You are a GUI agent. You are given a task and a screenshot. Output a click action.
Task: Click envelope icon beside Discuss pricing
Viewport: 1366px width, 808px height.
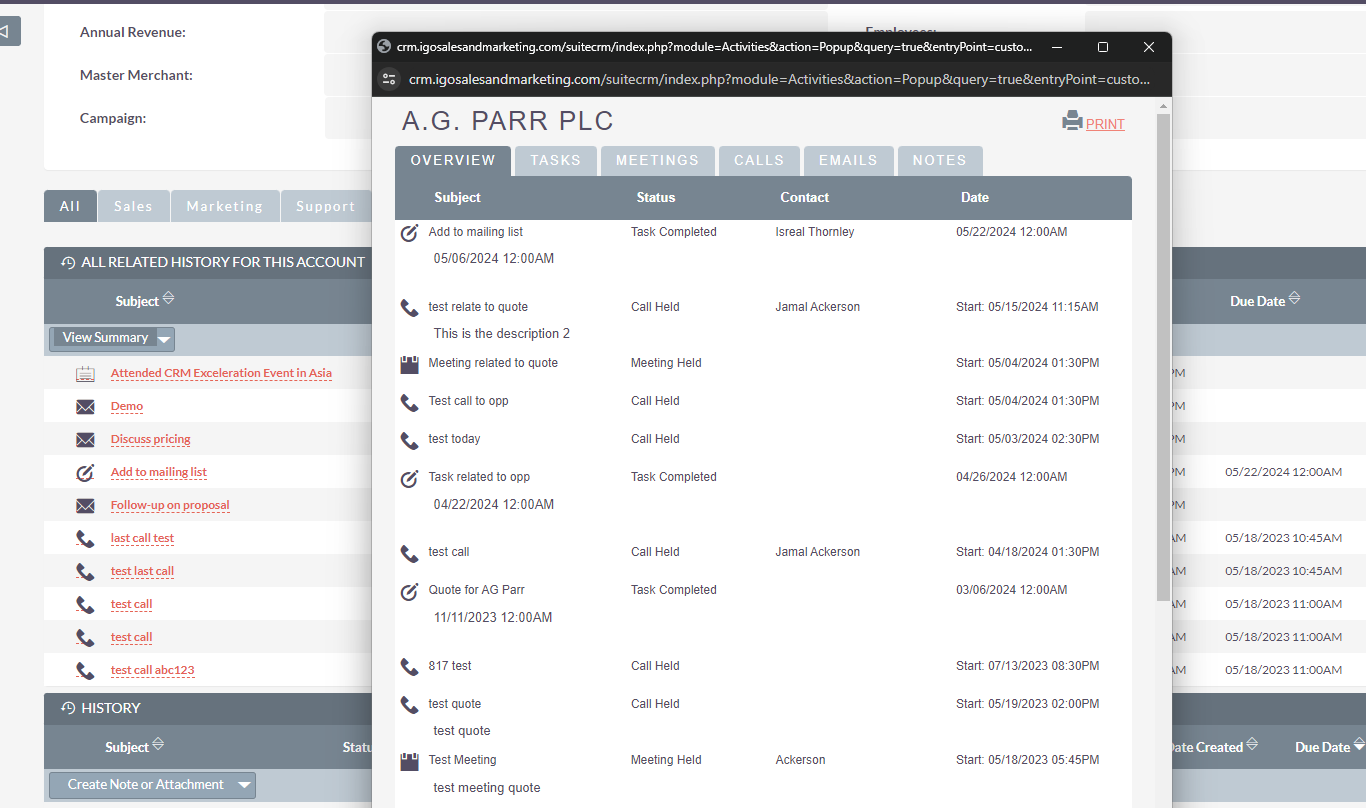click(85, 440)
